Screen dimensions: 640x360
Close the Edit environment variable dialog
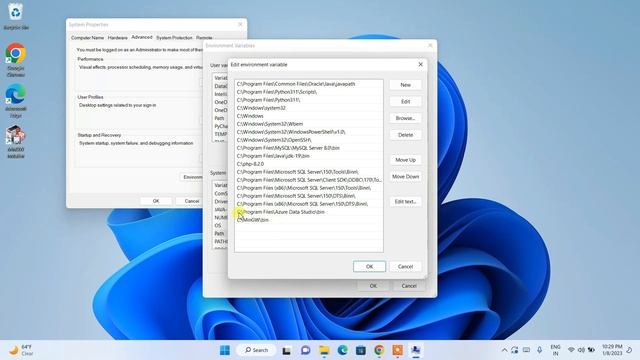420,64
